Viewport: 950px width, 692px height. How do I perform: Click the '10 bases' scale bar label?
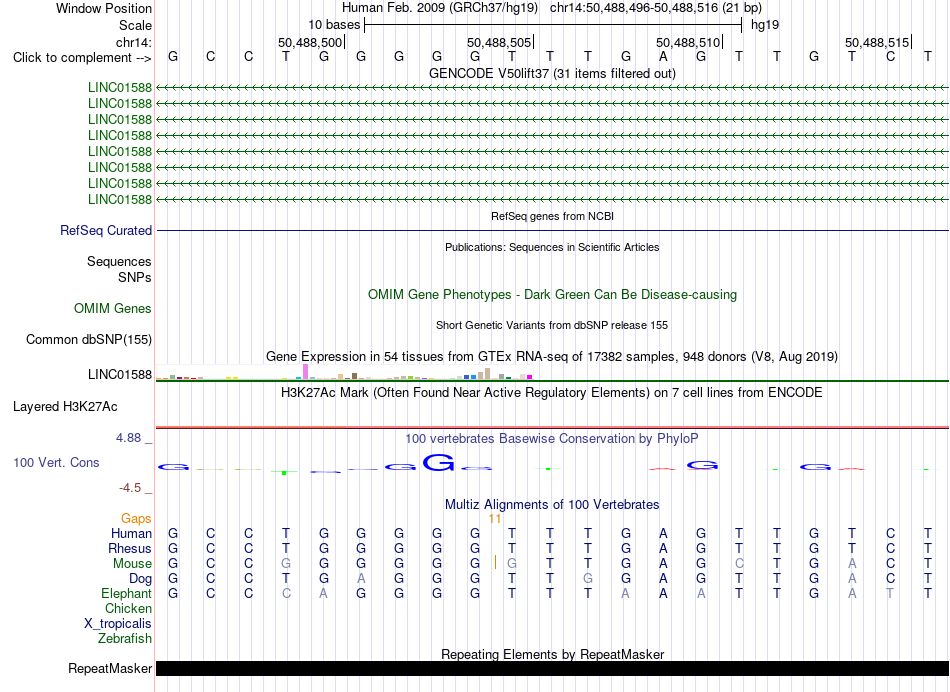click(334, 25)
